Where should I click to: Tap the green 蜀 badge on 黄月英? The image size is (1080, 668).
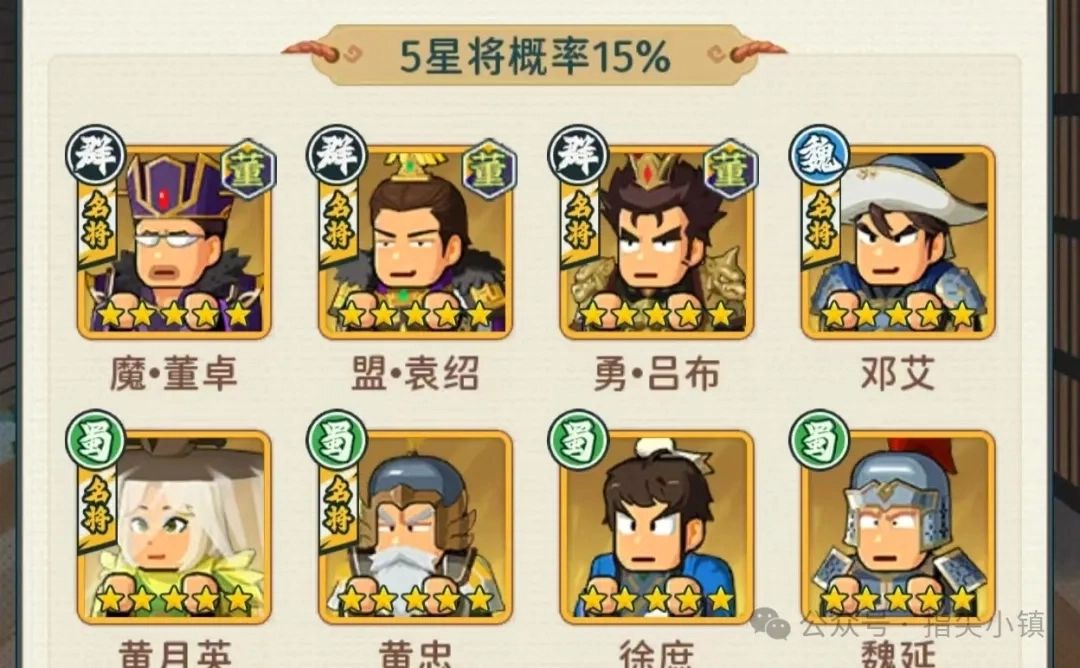96,440
